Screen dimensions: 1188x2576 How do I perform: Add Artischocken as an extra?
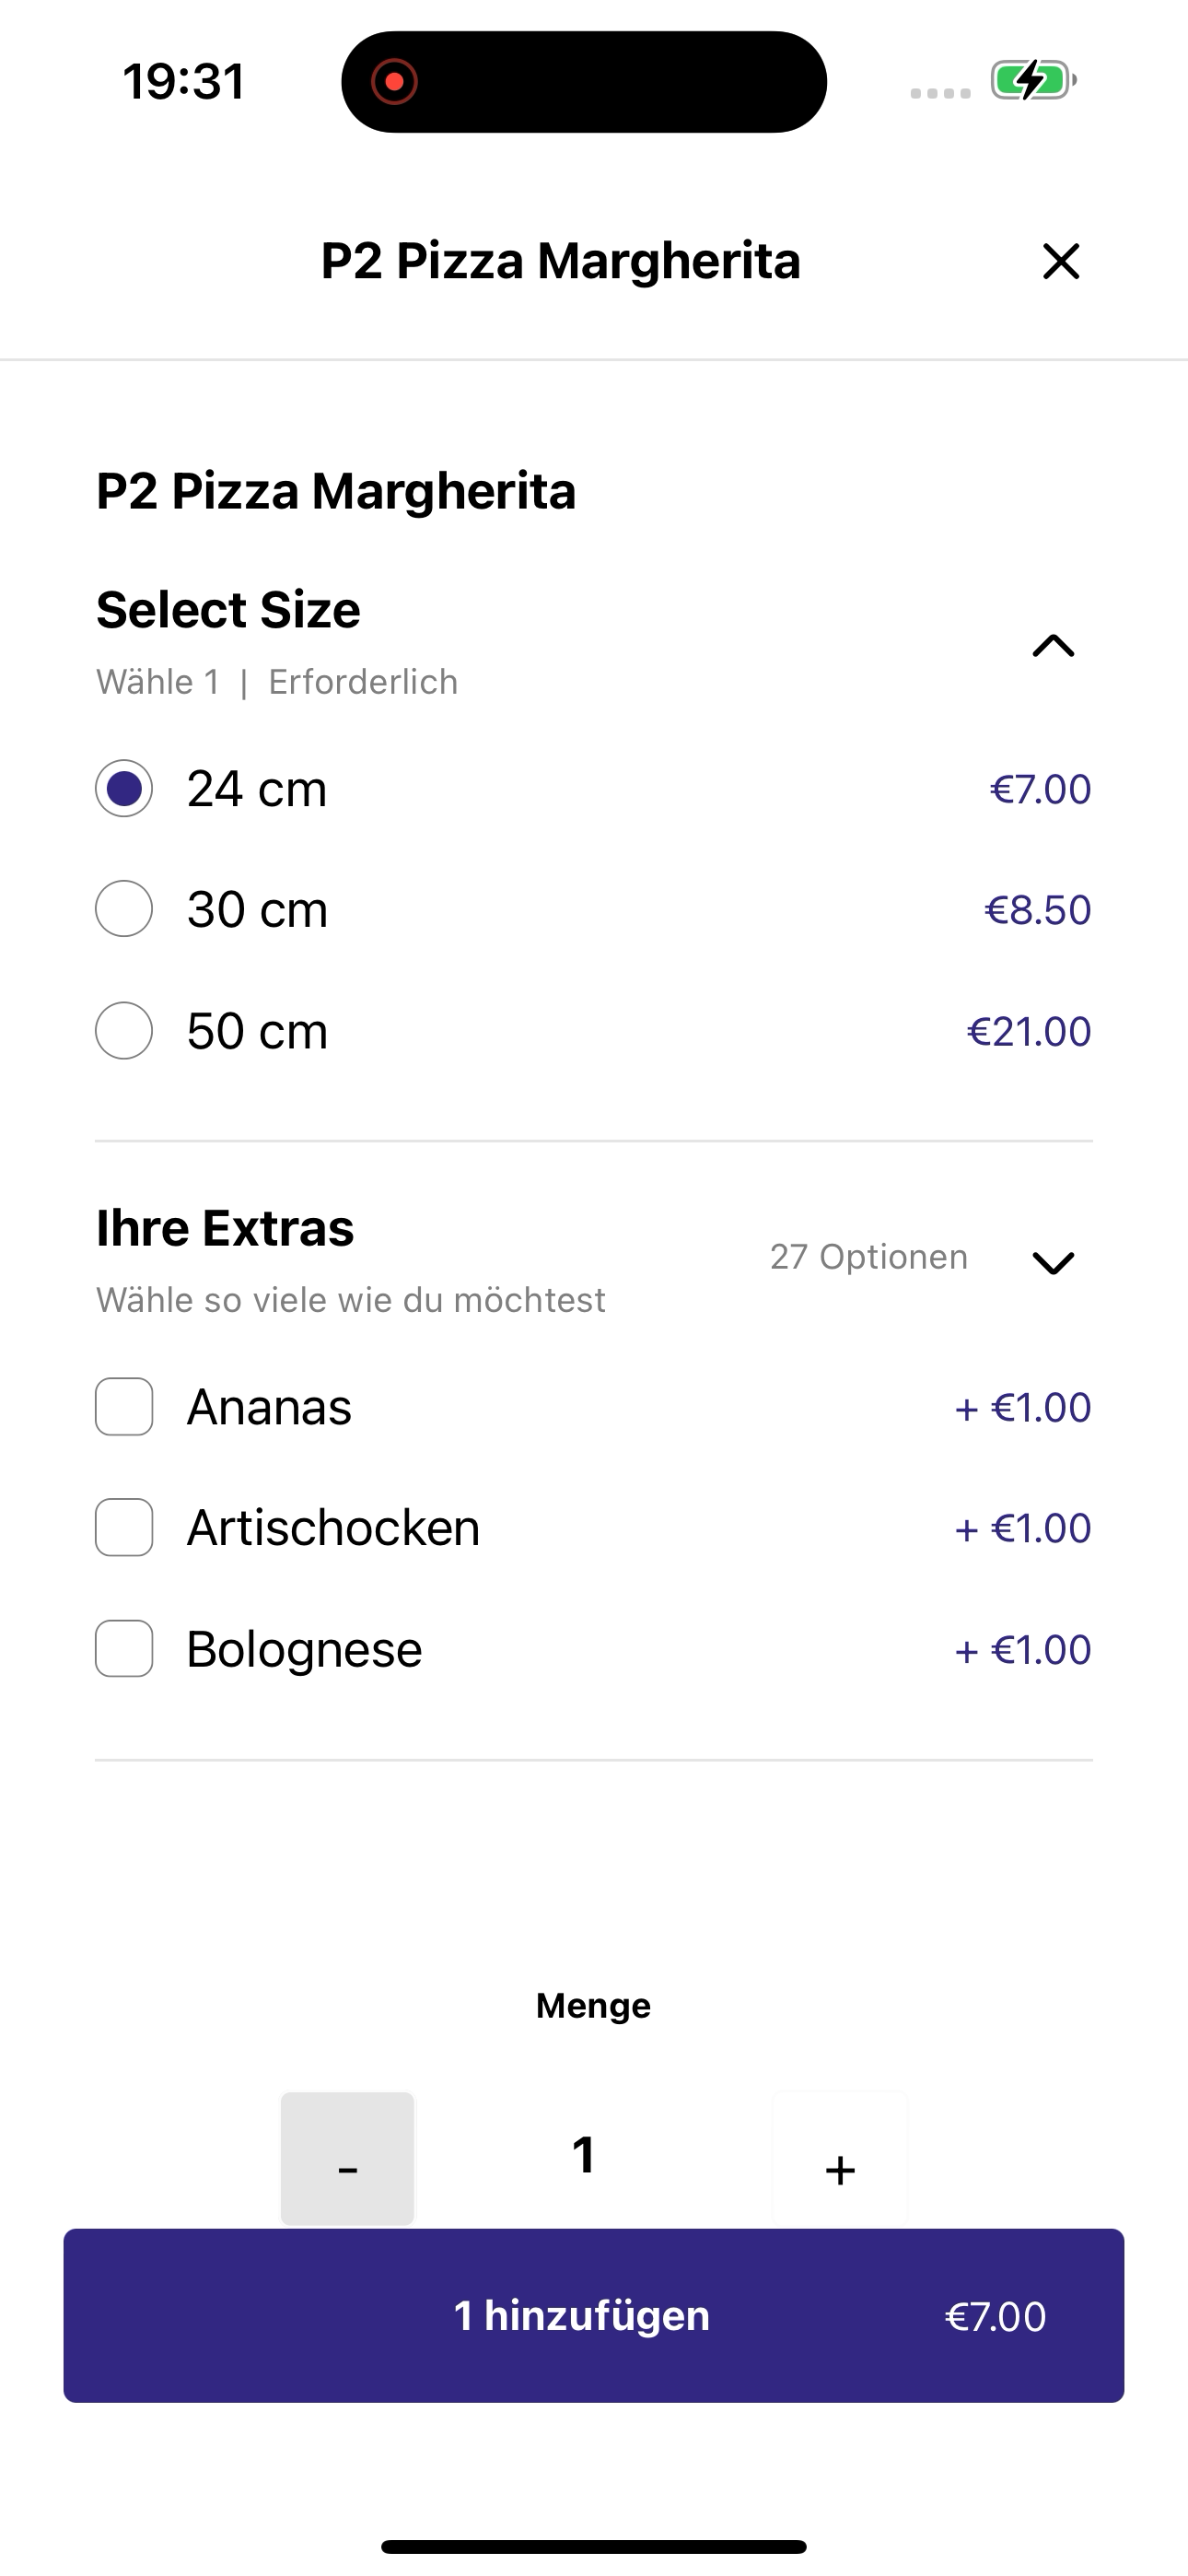click(x=124, y=1528)
